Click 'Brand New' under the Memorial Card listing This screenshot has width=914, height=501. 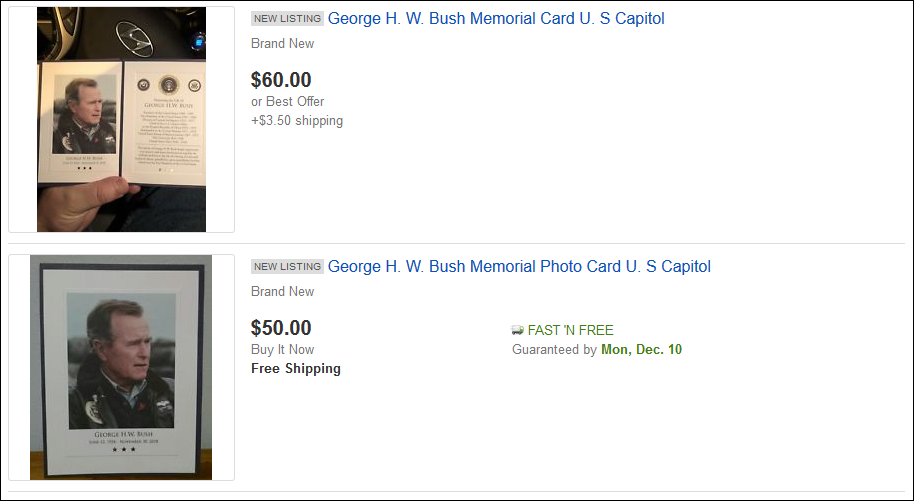tap(282, 44)
